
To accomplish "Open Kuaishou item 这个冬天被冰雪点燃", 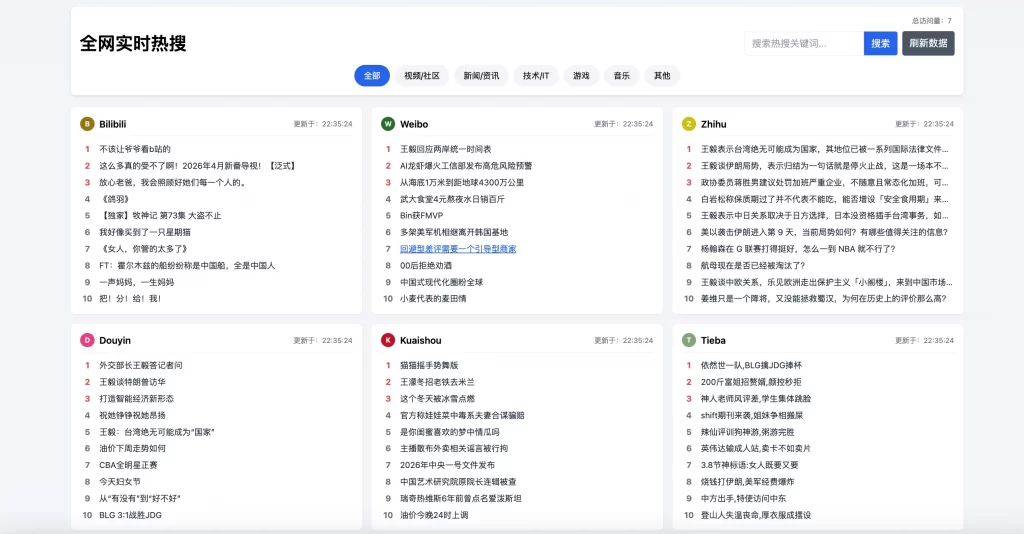I will click(438, 398).
